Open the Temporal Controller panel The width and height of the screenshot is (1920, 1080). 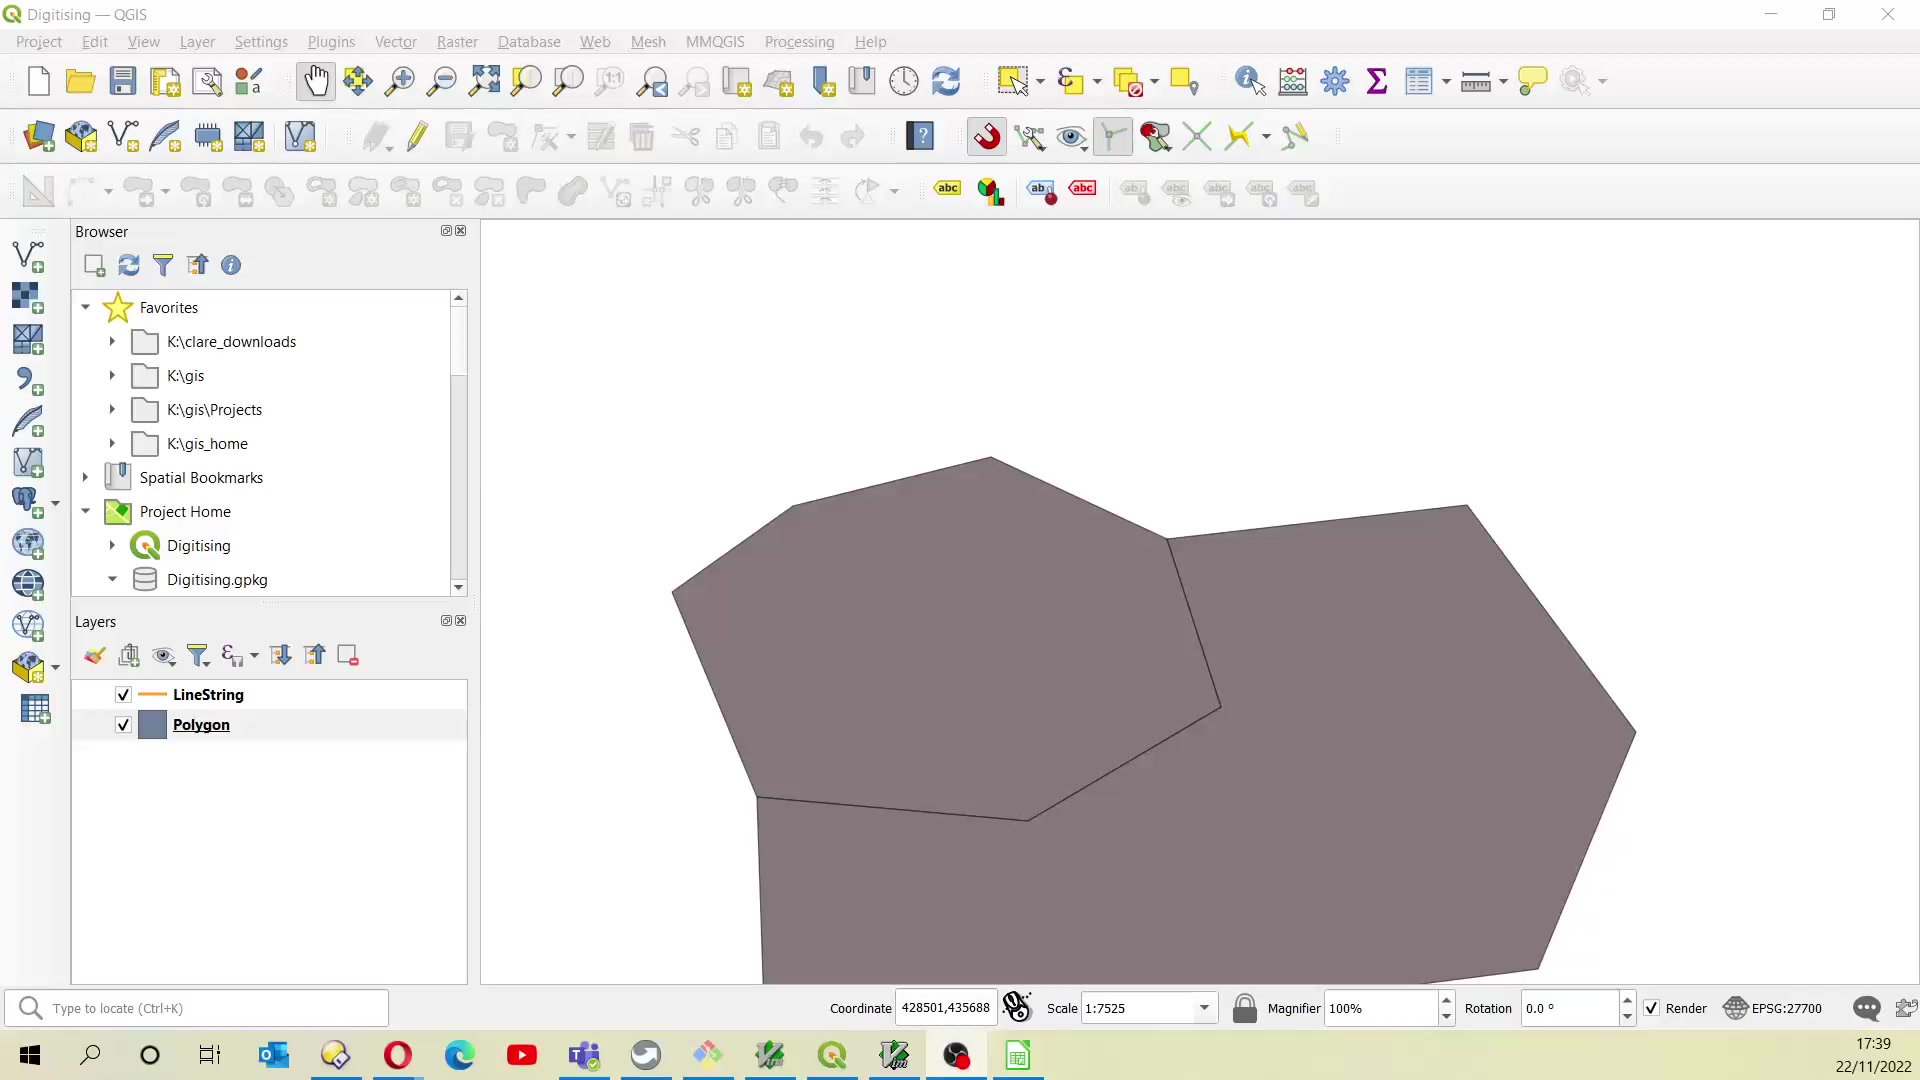pyautogui.click(x=904, y=81)
